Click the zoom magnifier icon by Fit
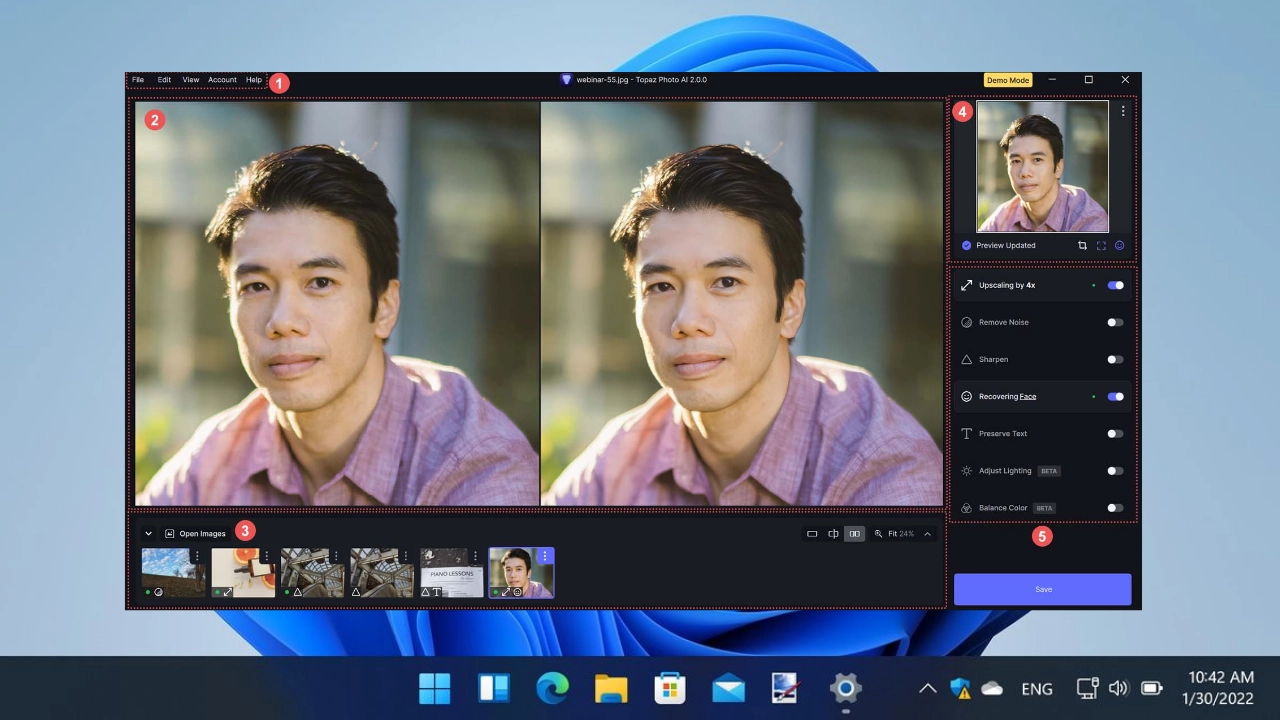The width and height of the screenshot is (1280, 720). [878, 534]
